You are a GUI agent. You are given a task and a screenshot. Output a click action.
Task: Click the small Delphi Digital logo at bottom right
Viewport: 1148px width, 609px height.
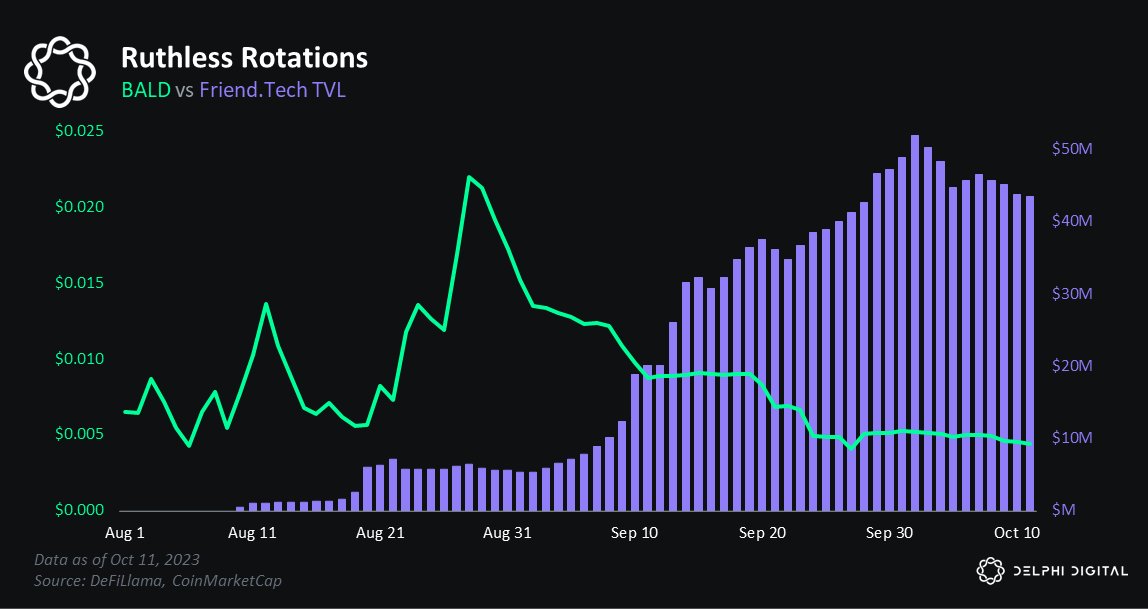[x=989, y=571]
